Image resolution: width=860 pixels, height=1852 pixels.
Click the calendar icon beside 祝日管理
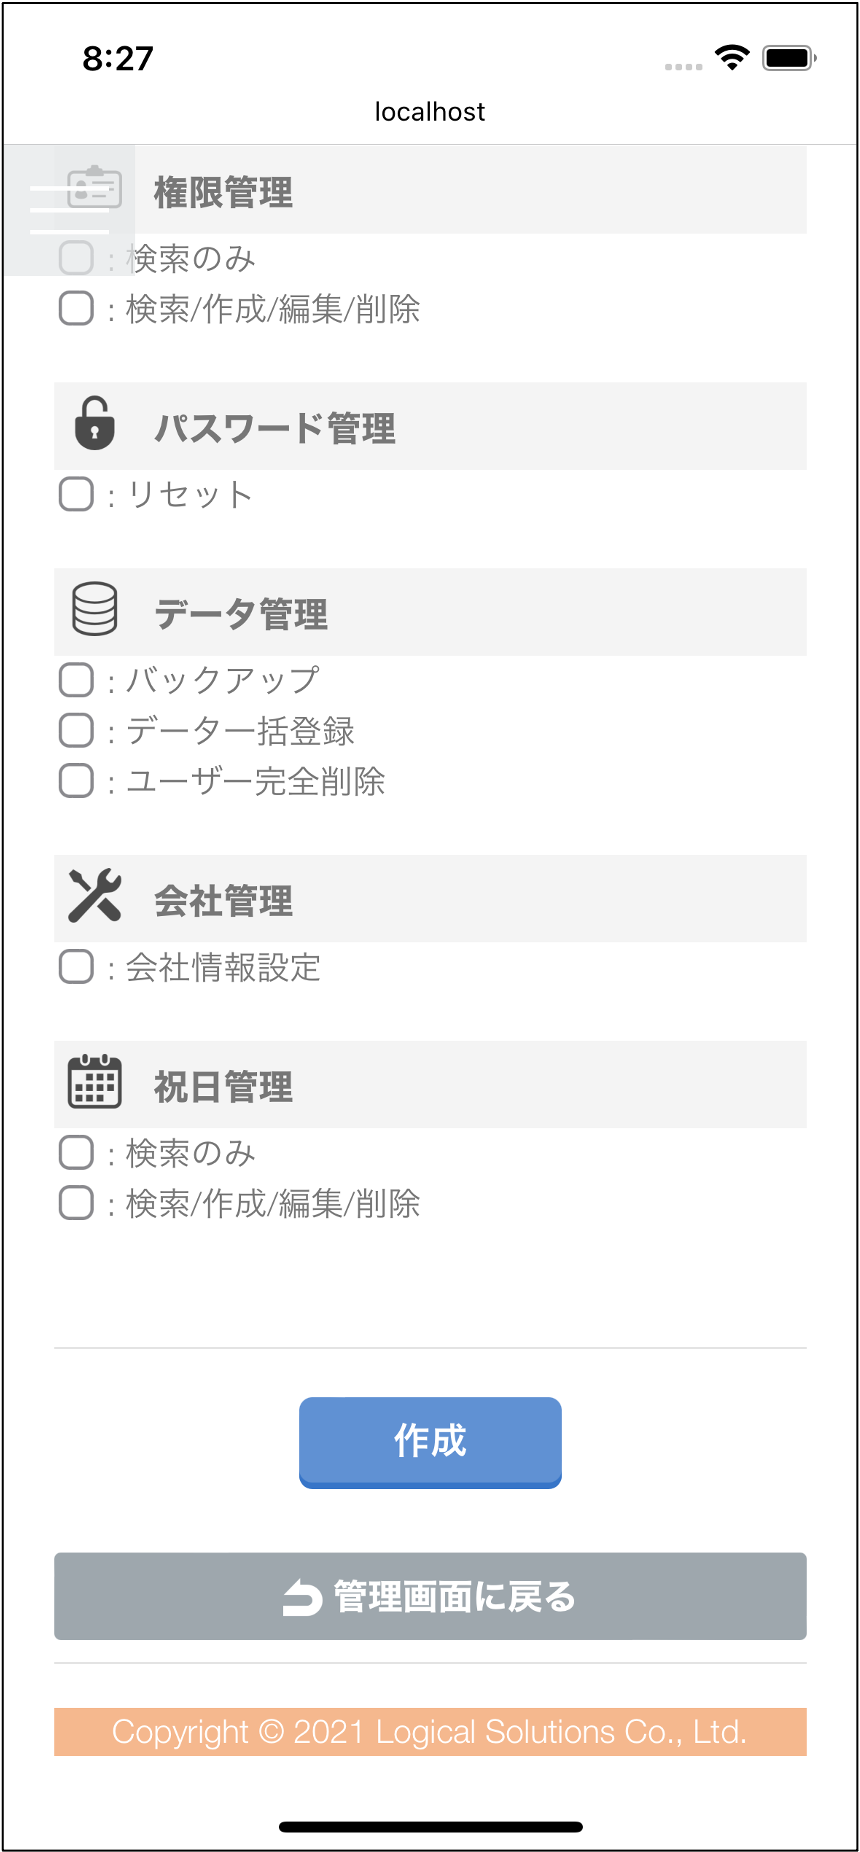click(x=95, y=1081)
